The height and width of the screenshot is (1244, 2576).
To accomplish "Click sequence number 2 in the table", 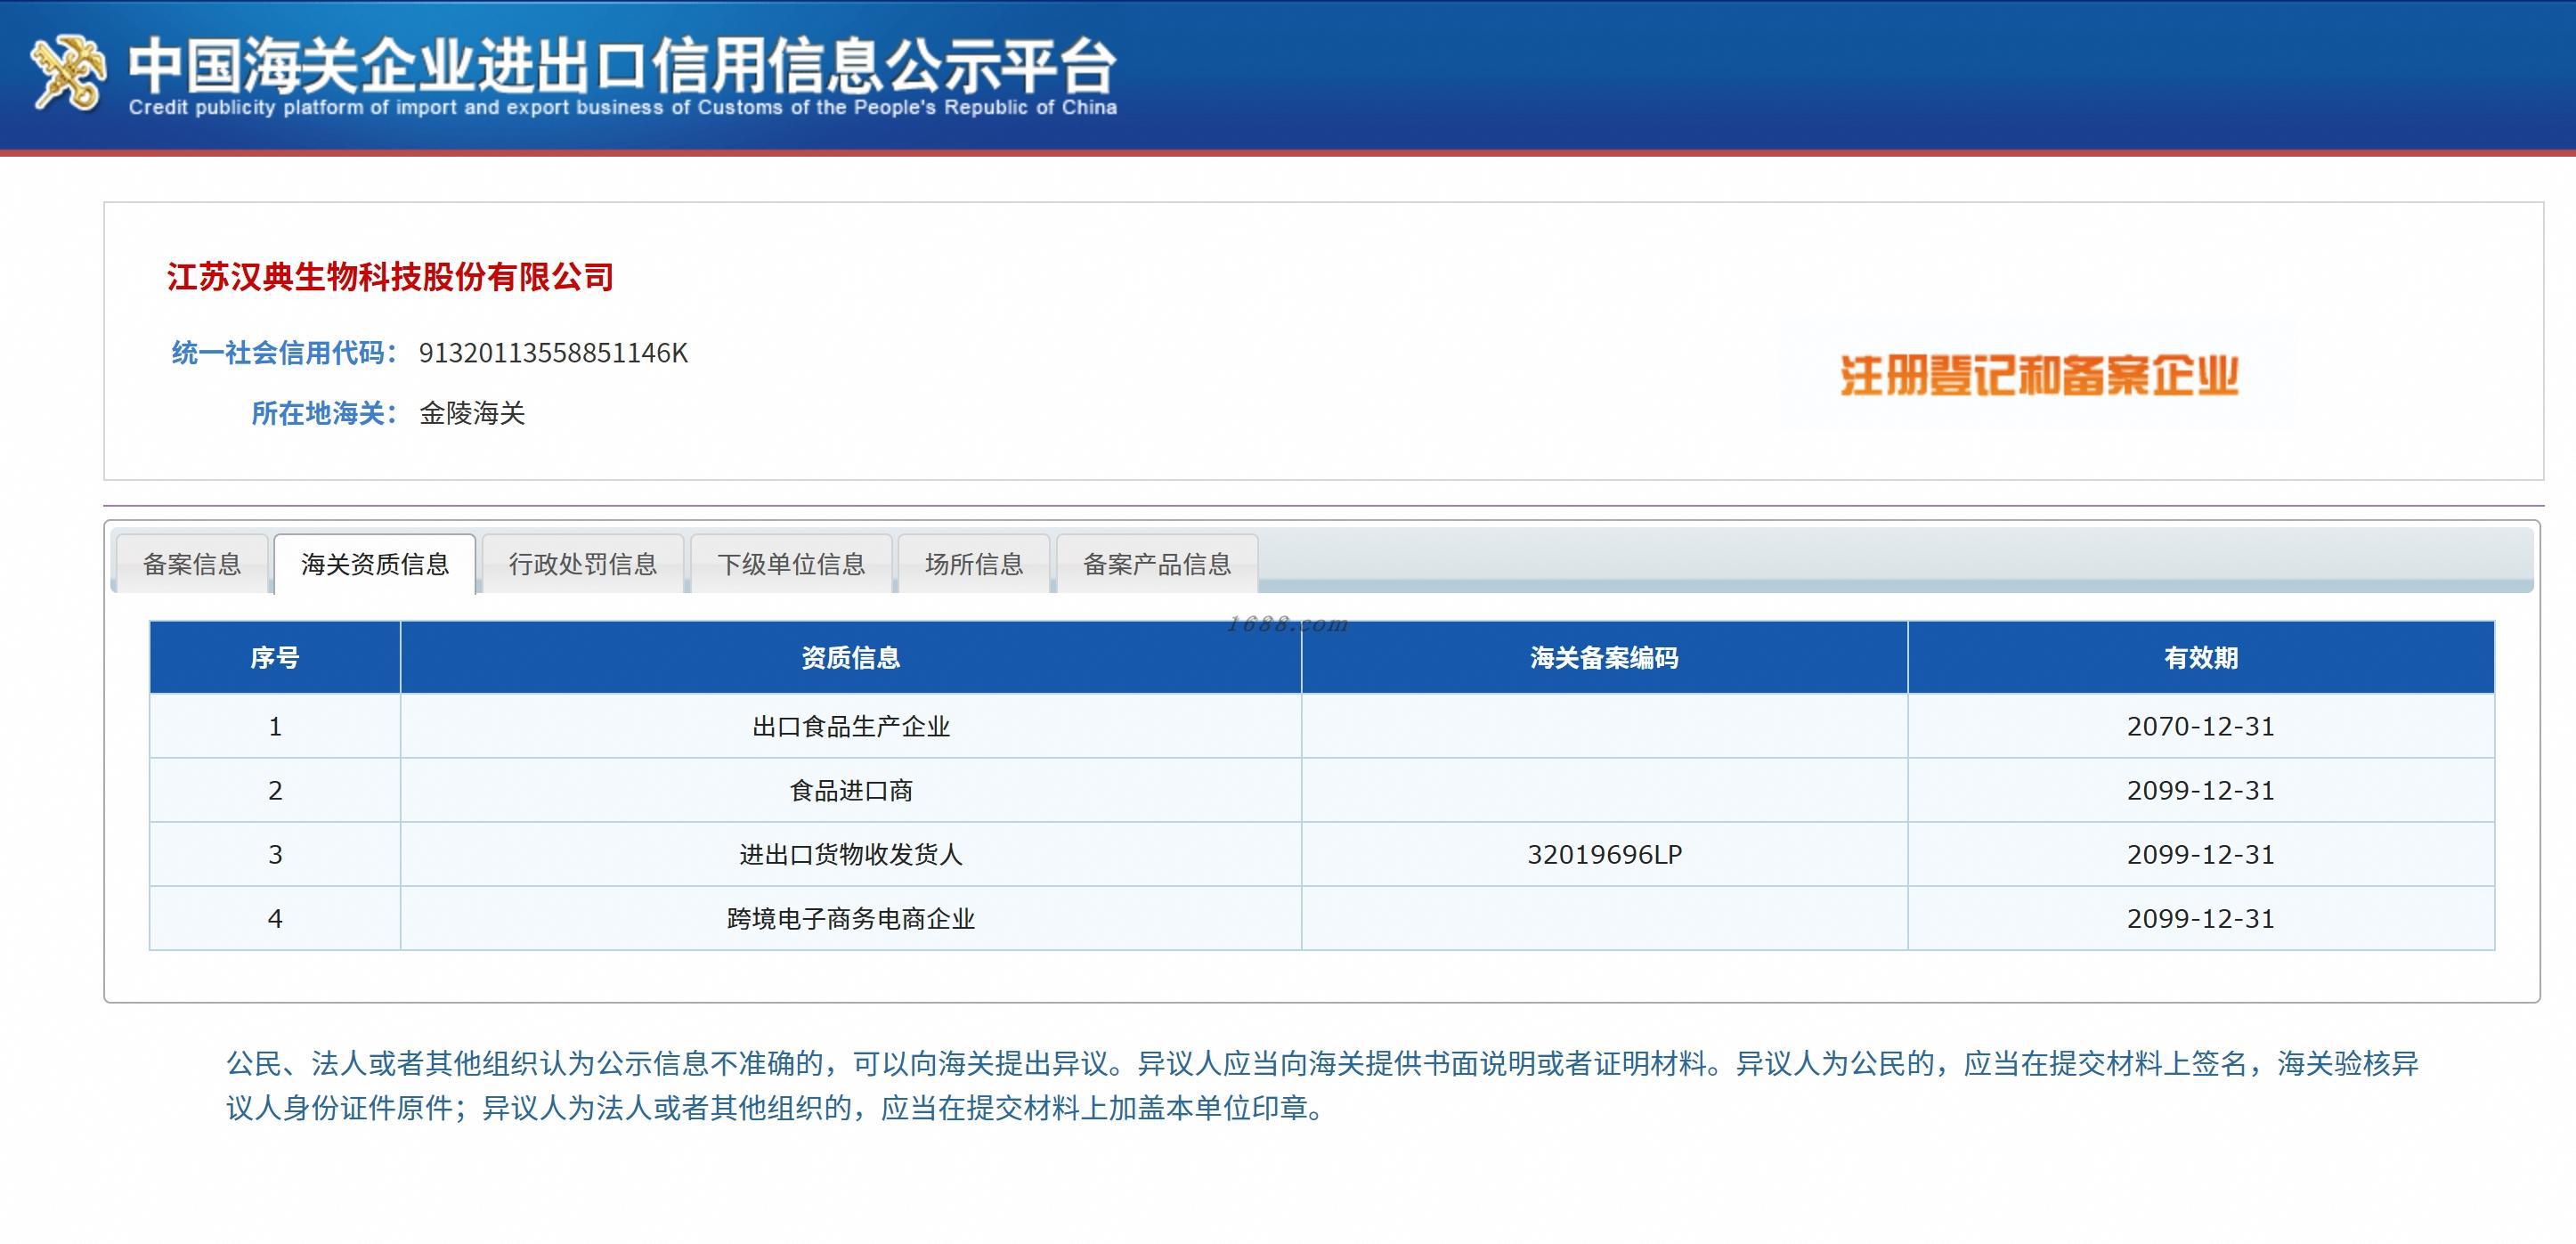I will click(275, 790).
